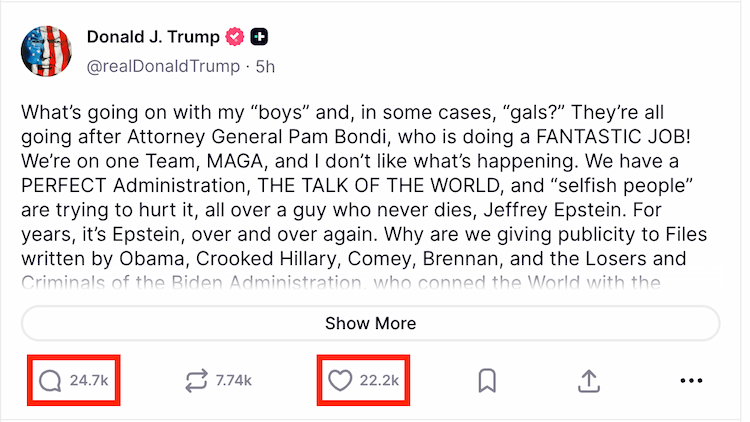Bookmark this post

pos(487,380)
